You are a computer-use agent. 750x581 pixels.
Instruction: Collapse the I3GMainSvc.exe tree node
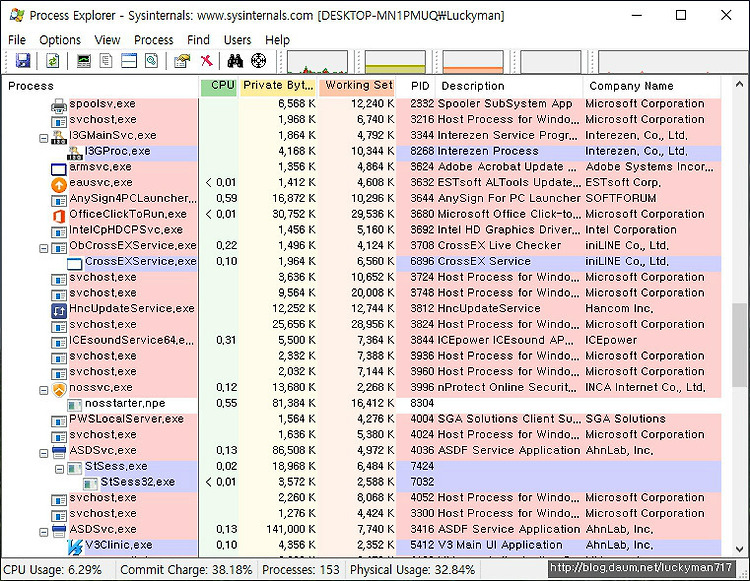click(44, 139)
